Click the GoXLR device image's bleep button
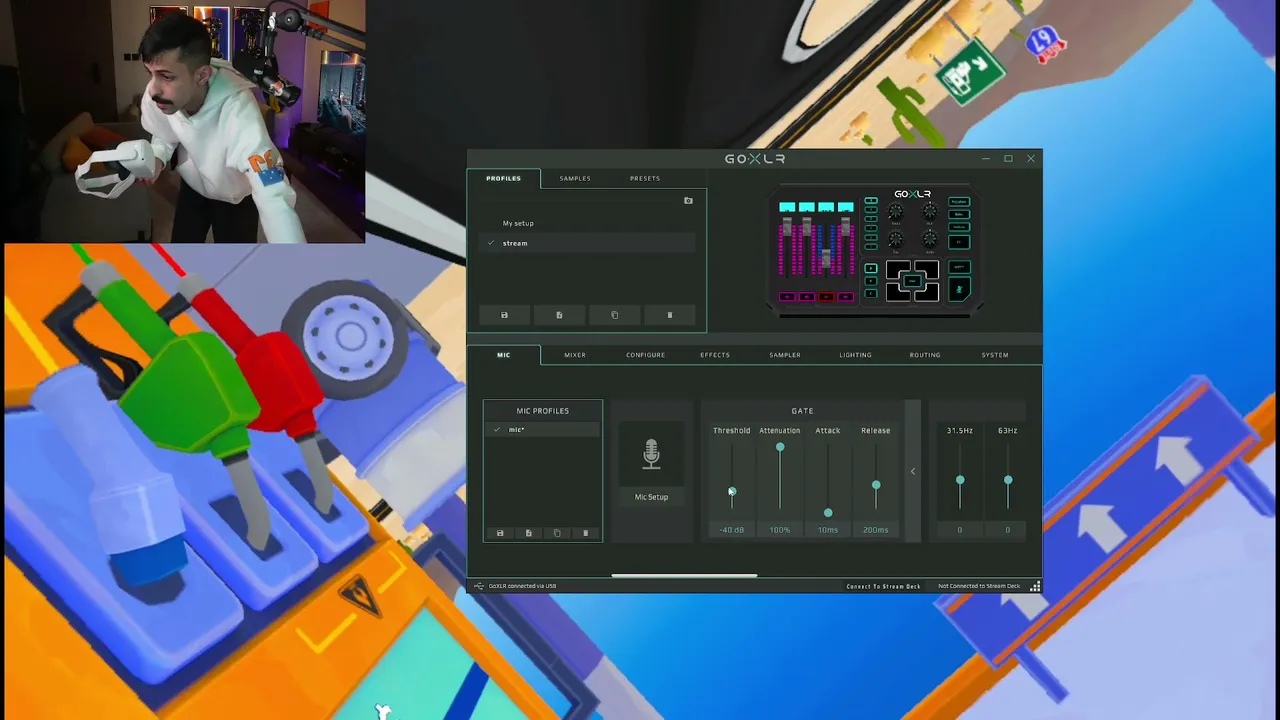The height and width of the screenshot is (720, 1280). (x=959, y=268)
